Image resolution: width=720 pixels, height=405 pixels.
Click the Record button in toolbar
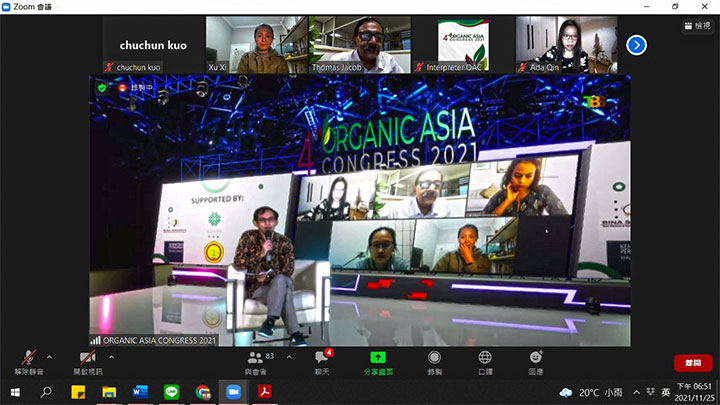[434, 362]
